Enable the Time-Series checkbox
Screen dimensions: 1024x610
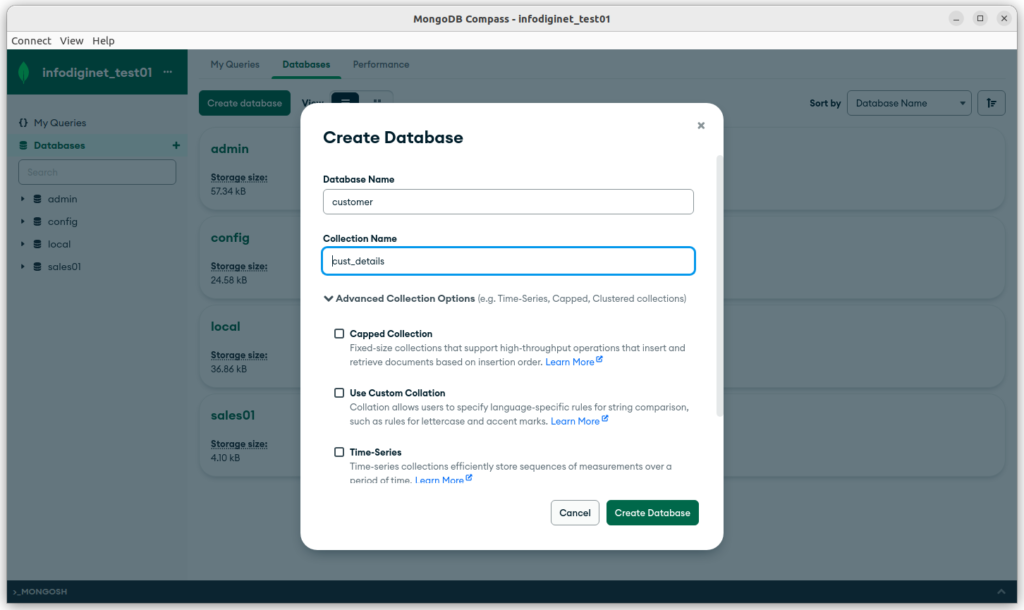(x=339, y=452)
